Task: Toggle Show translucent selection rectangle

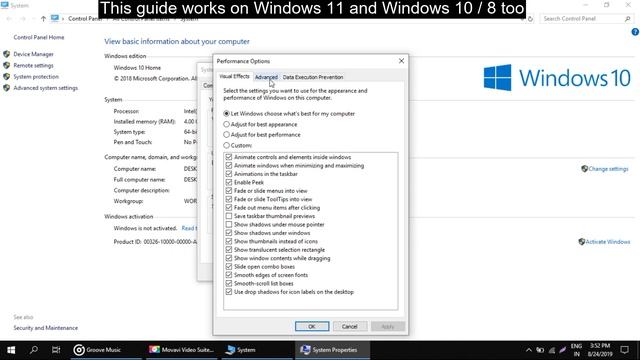Action: pos(229,250)
